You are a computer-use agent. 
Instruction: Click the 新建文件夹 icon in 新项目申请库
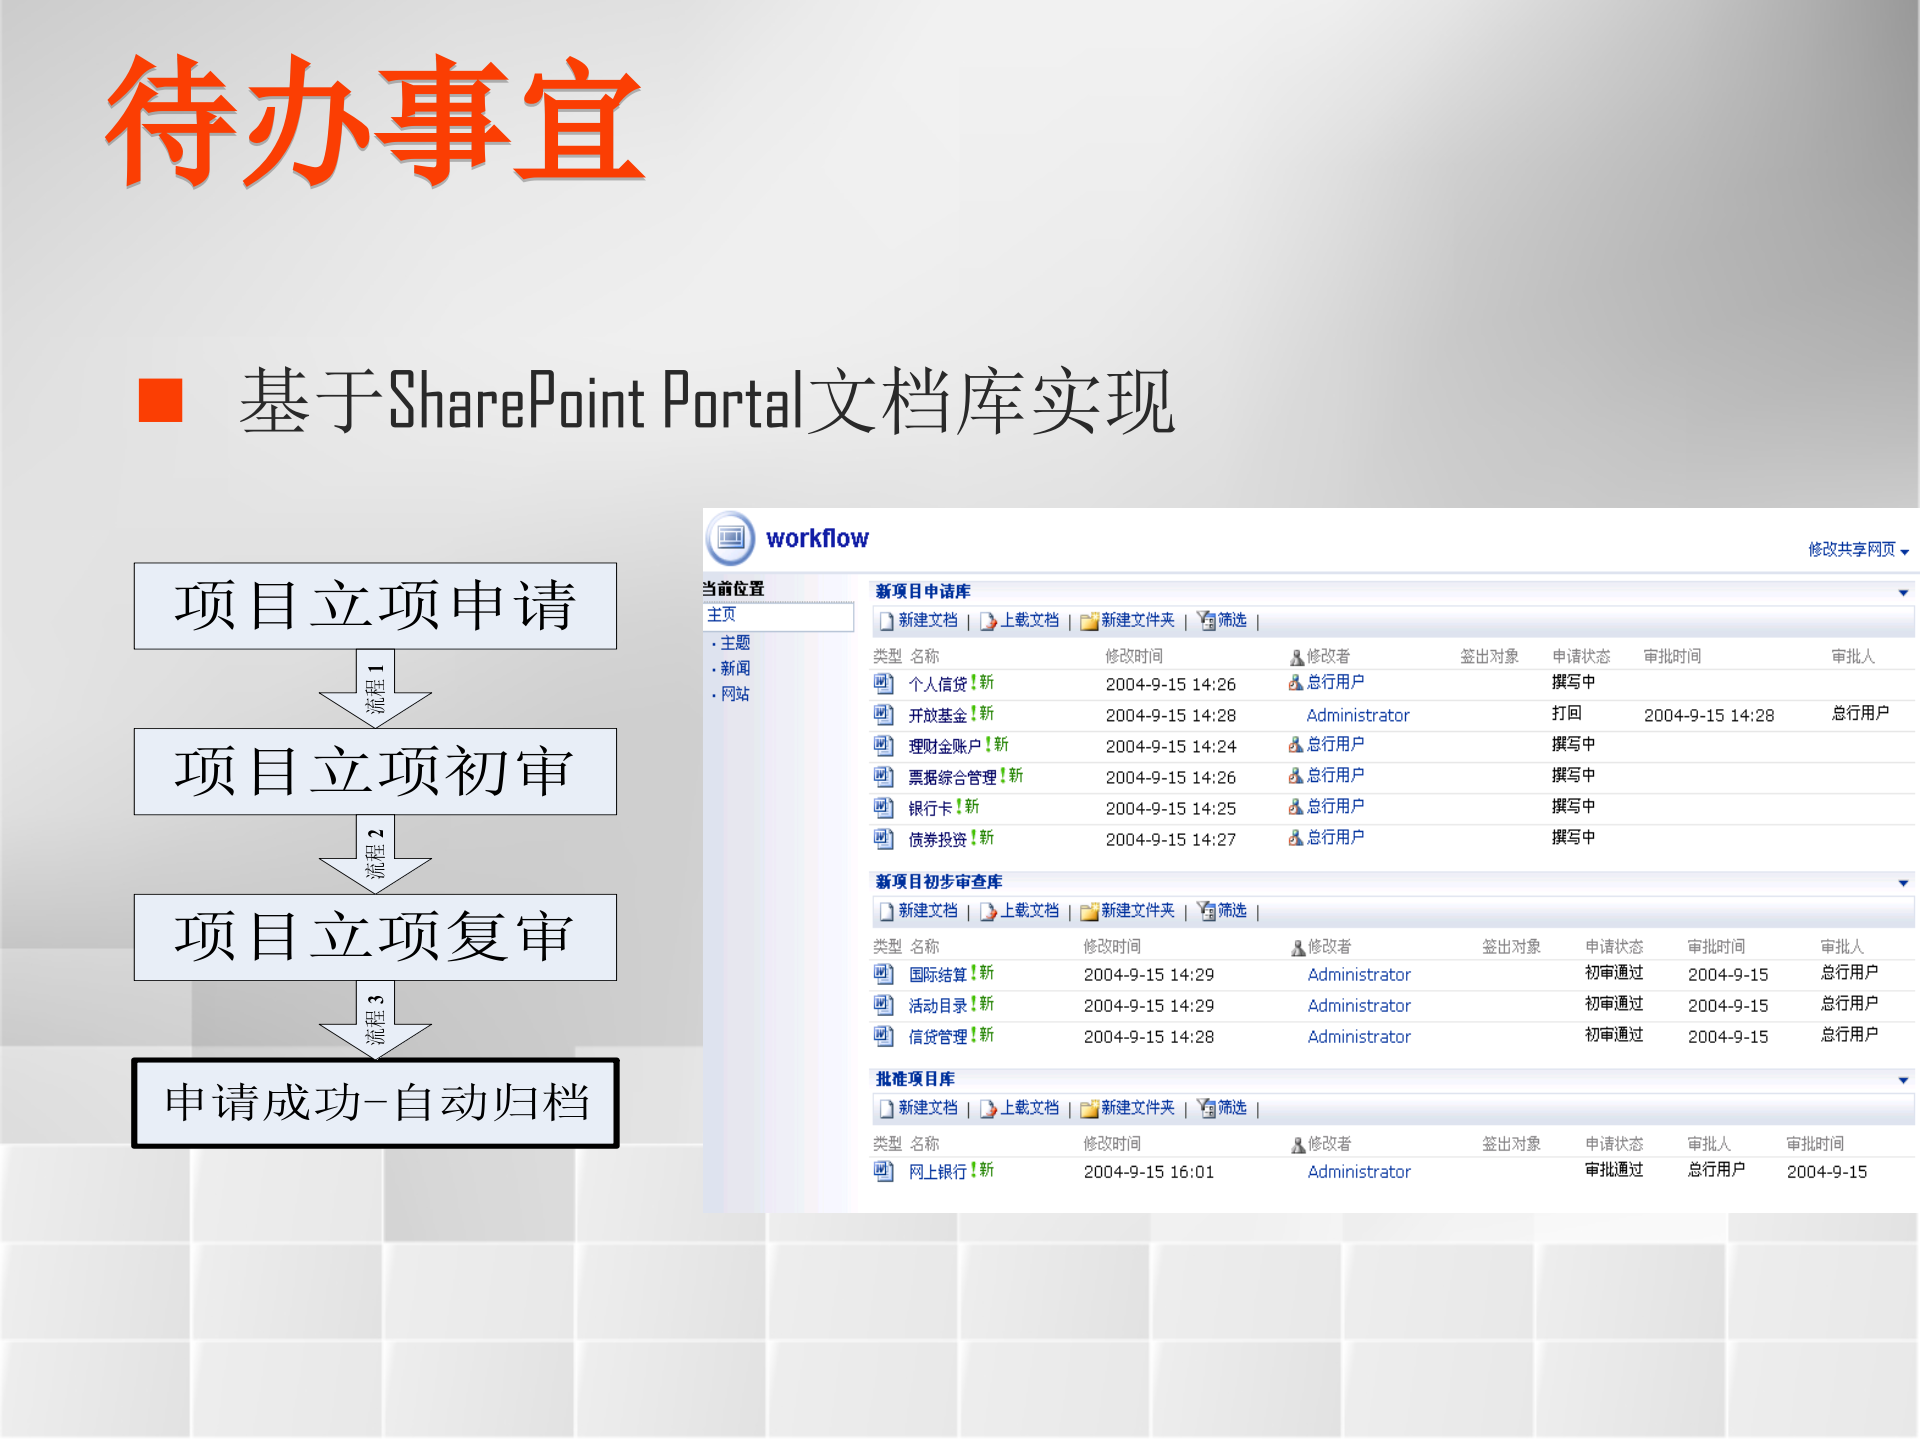coord(1091,620)
